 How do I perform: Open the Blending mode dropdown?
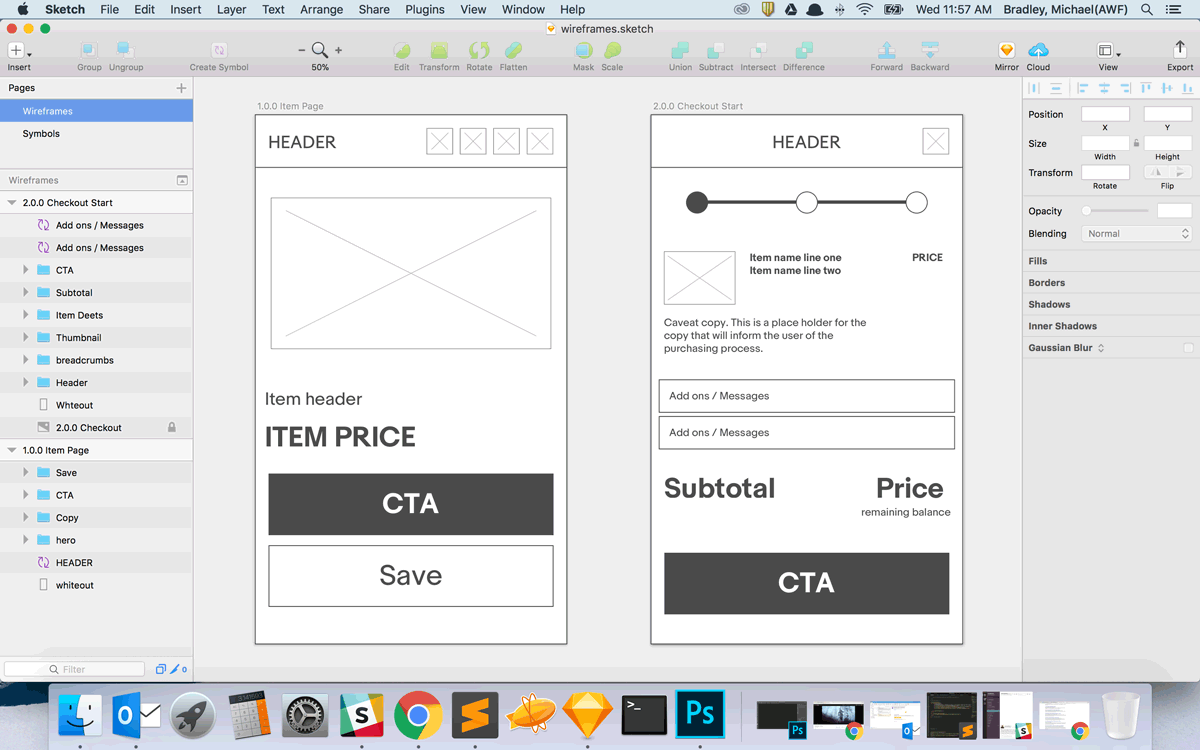(1137, 234)
